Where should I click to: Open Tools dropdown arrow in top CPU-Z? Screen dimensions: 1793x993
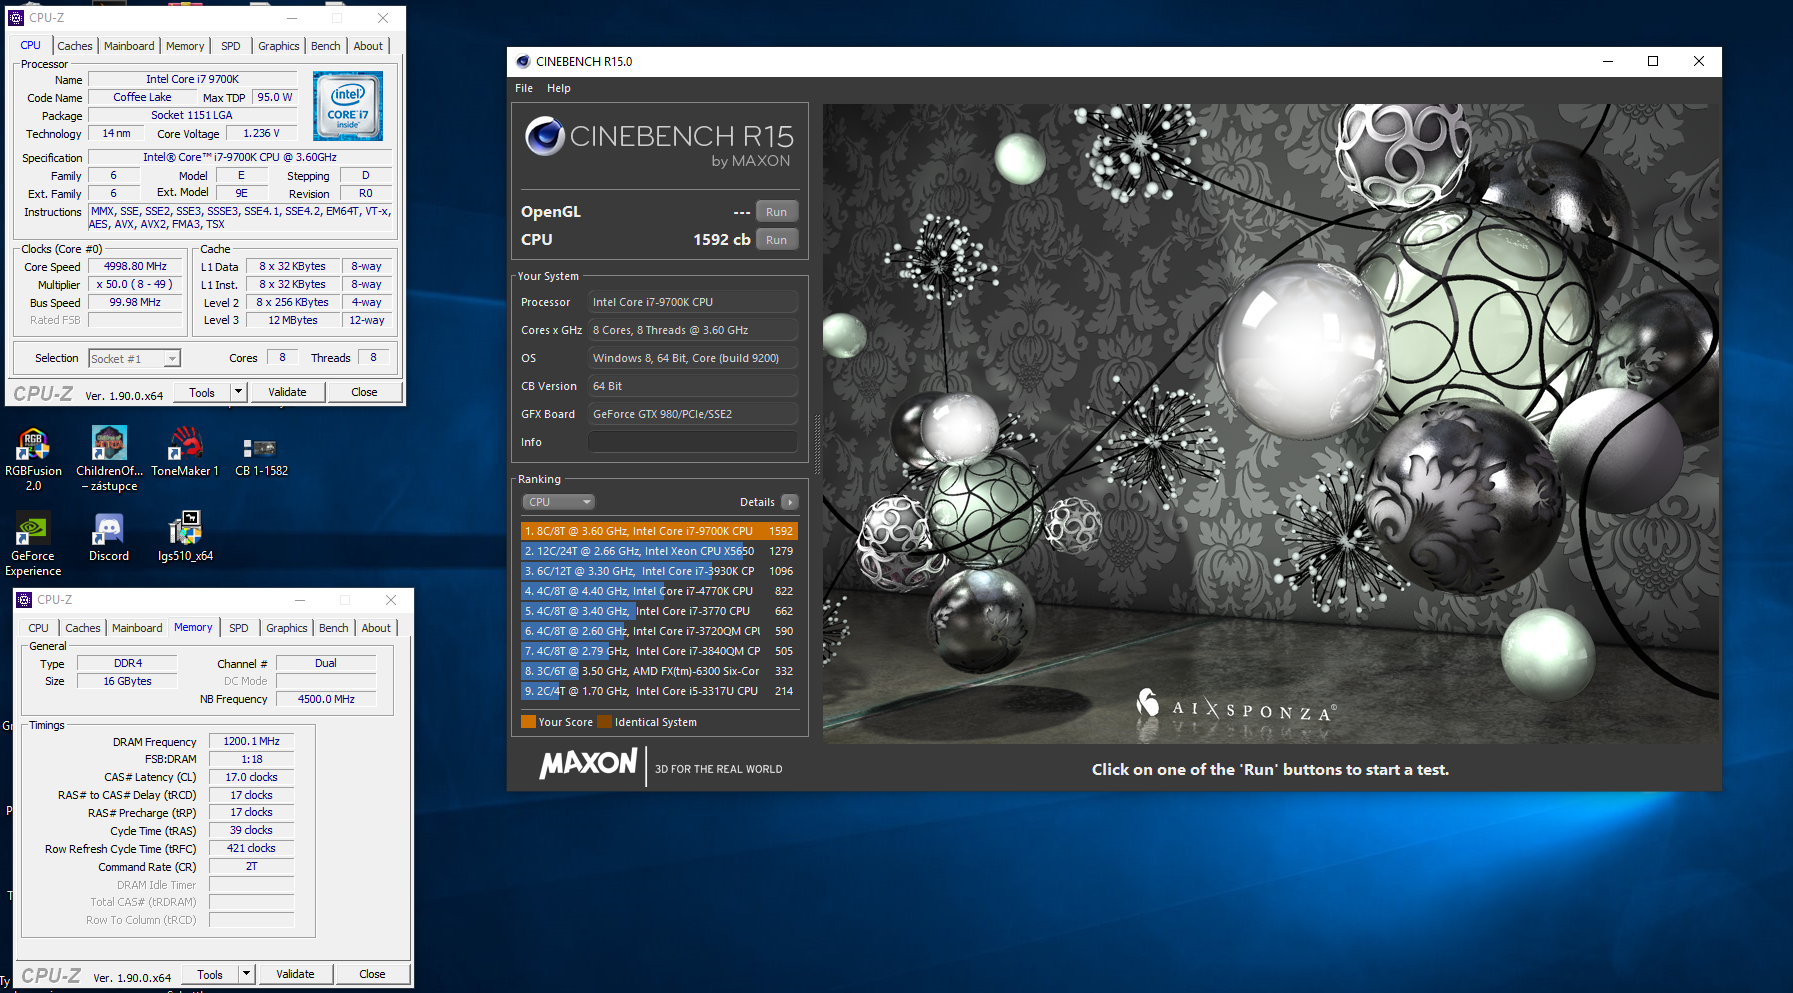pyautogui.click(x=239, y=392)
